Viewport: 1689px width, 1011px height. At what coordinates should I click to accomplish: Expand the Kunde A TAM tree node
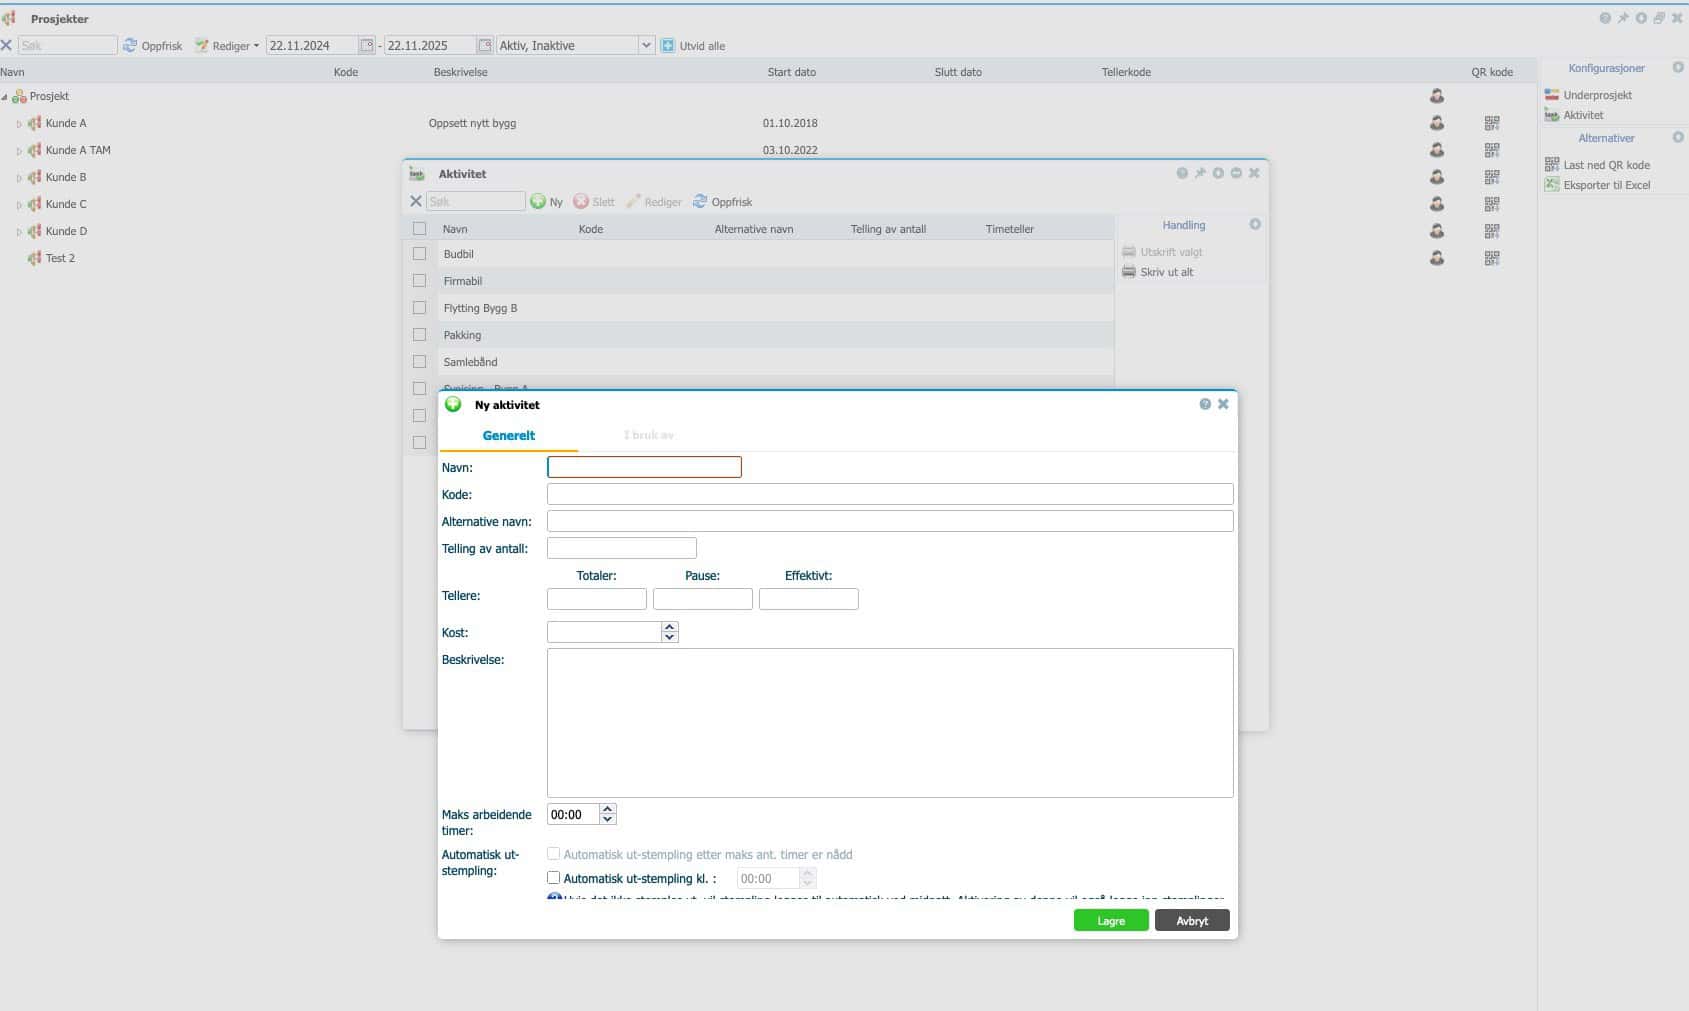click(19, 151)
